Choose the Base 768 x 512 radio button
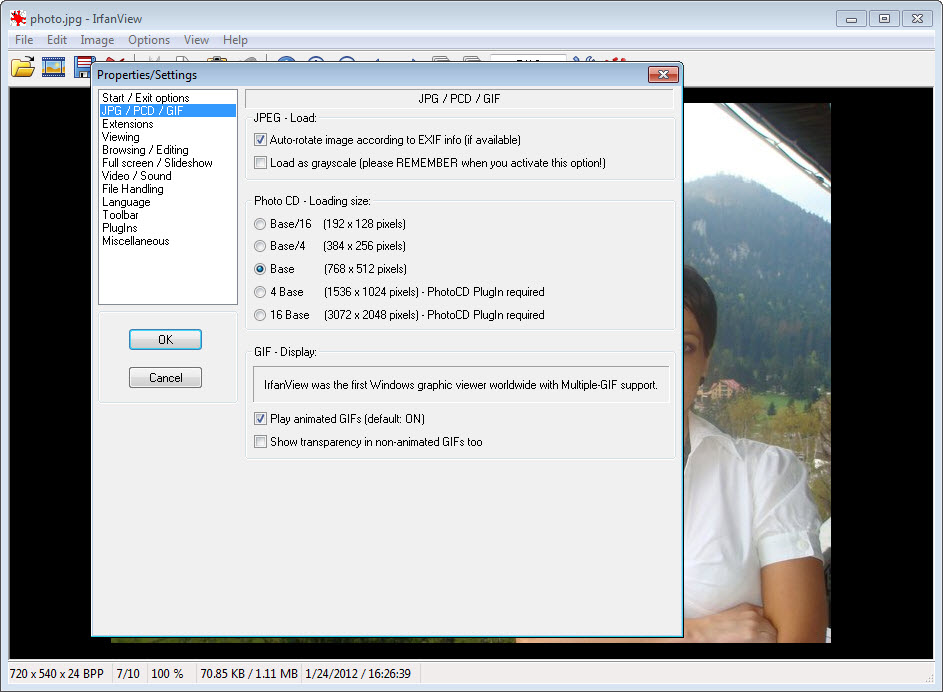943x692 pixels. [260, 269]
